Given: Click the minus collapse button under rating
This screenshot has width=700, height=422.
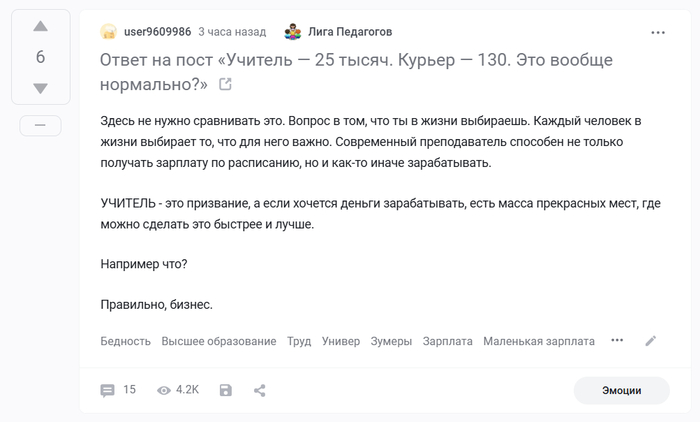Looking at the screenshot, I should click(40, 125).
